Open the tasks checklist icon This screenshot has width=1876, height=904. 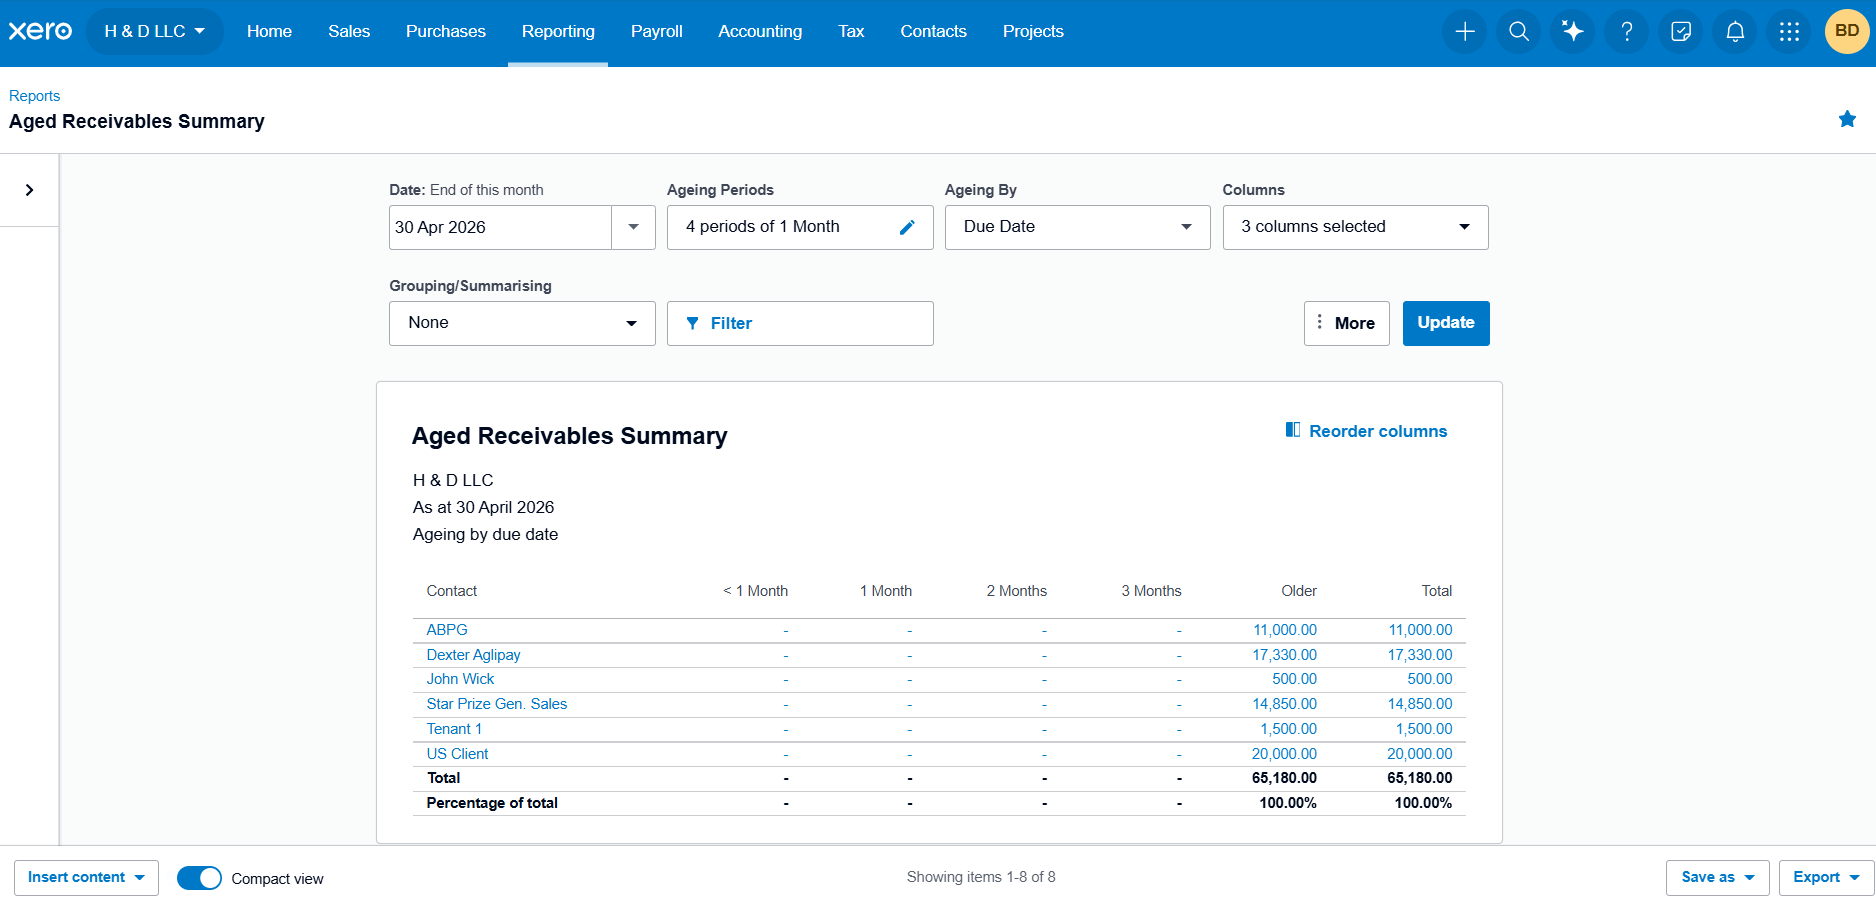point(1681,32)
